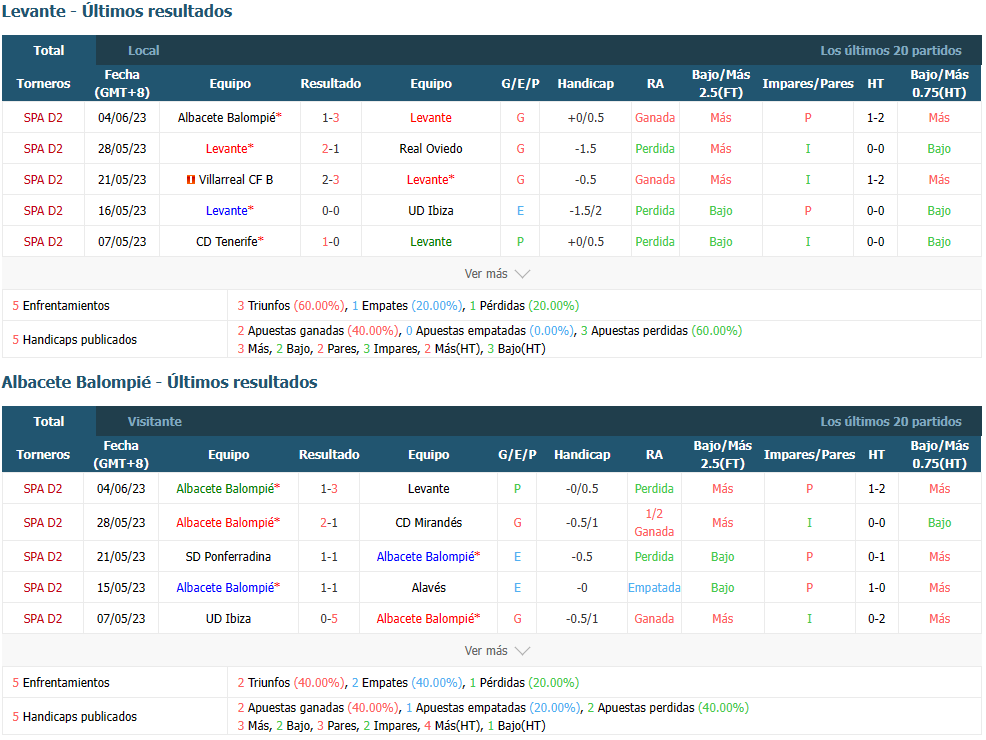
Task: Click the Fecha (GMT+8) header in Levante table
Action: (122, 84)
